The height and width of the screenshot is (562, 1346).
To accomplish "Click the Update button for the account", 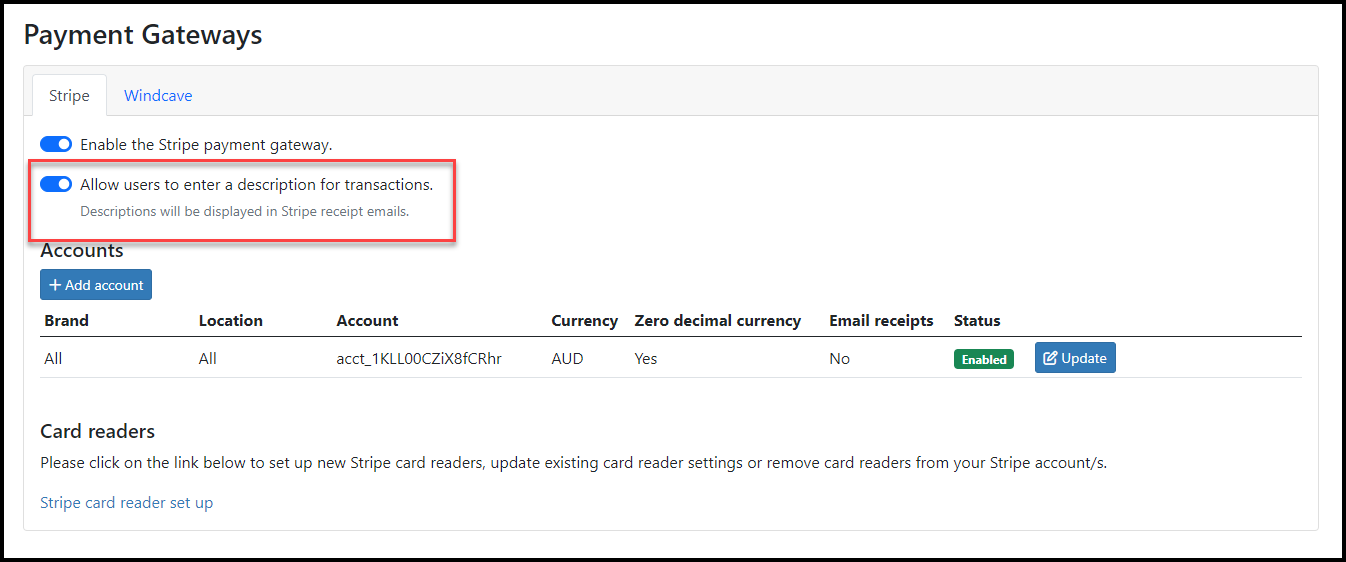I will pyautogui.click(x=1075, y=358).
